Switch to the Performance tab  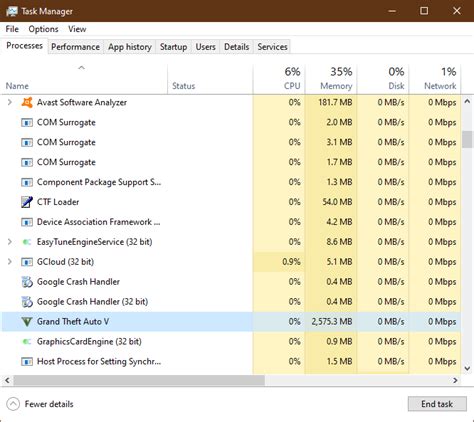click(x=75, y=47)
